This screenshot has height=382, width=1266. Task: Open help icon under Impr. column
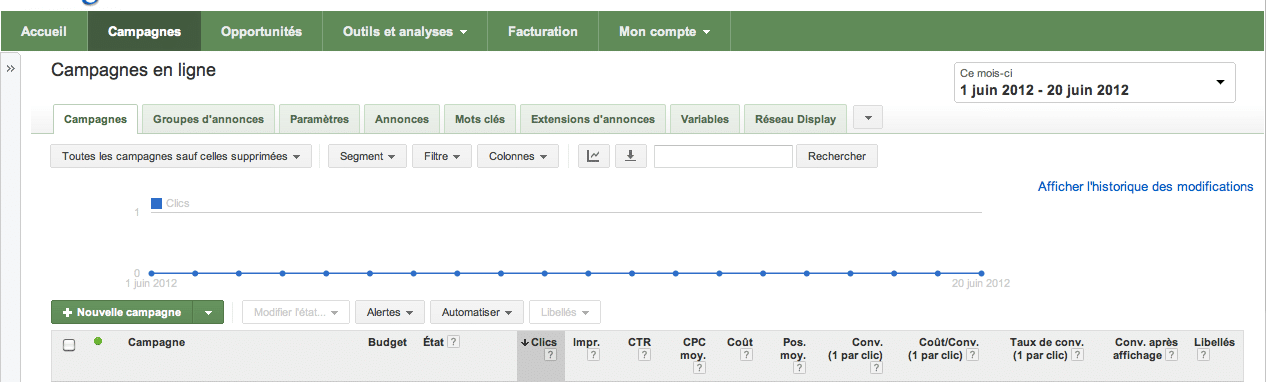point(593,356)
